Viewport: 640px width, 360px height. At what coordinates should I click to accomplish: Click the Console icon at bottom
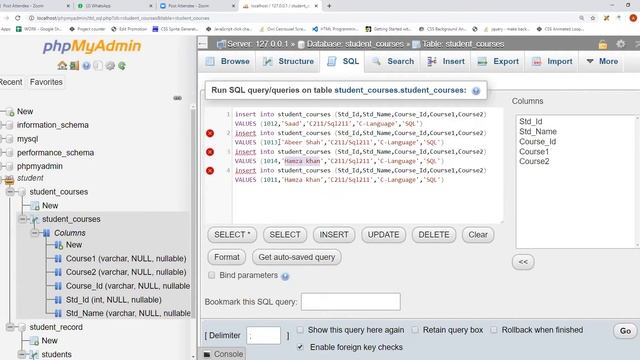[207, 354]
